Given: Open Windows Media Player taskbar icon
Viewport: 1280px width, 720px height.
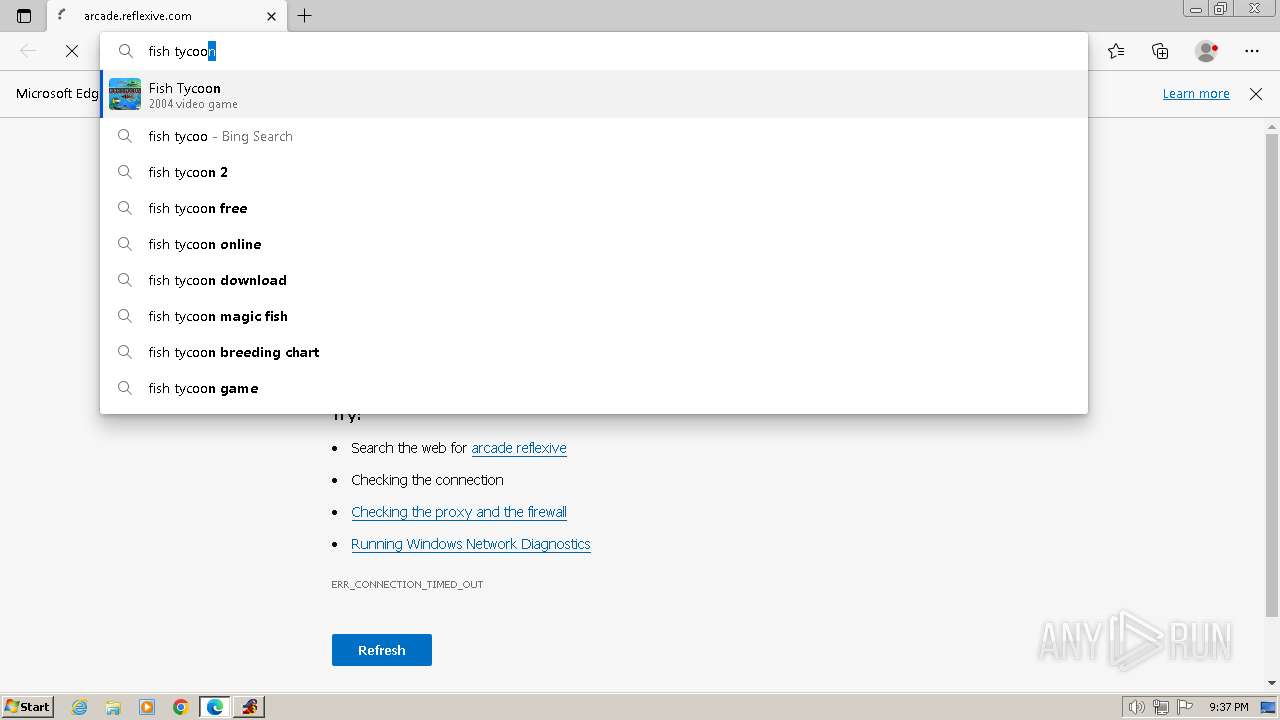Looking at the screenshot, I should [147, 707].
